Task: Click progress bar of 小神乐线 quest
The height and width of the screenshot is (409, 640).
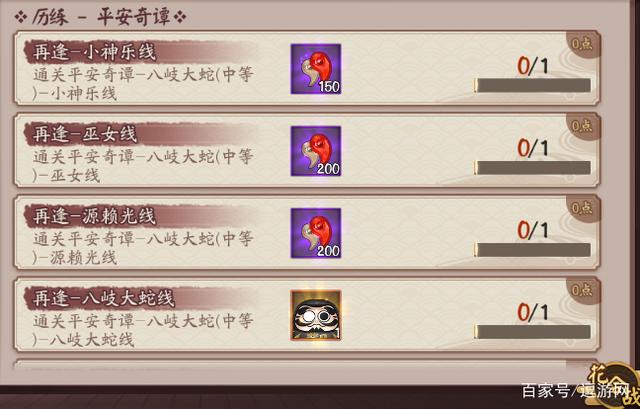Action: [532, 85]
